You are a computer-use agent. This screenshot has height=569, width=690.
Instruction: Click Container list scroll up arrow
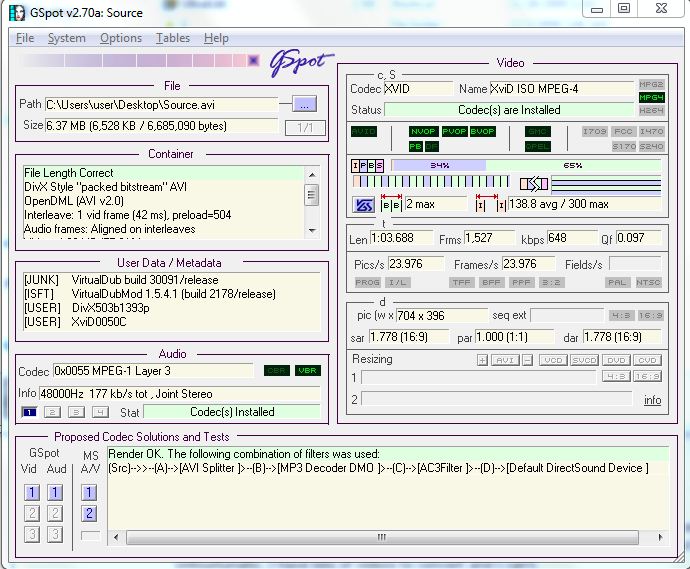[312, 175]
